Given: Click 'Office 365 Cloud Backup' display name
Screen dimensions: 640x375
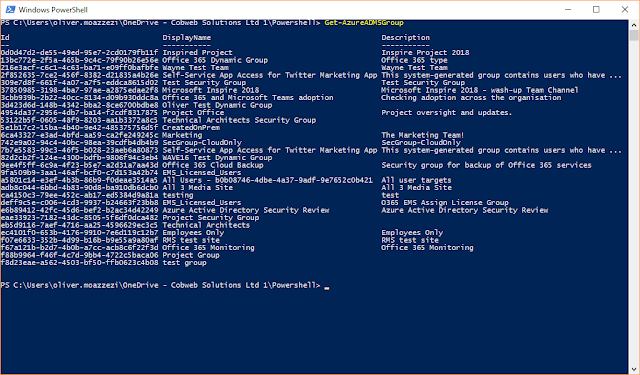Looking at the screenshot, I should click(x=213, y=165).
